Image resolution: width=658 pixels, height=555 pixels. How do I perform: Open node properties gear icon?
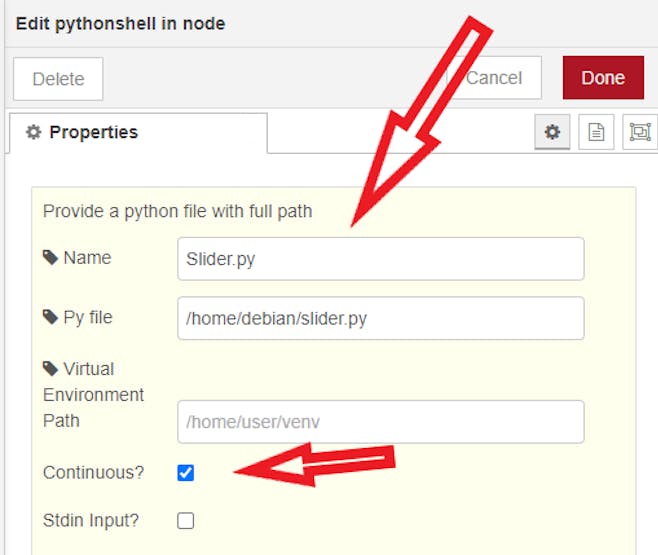[x=552, y=132]
